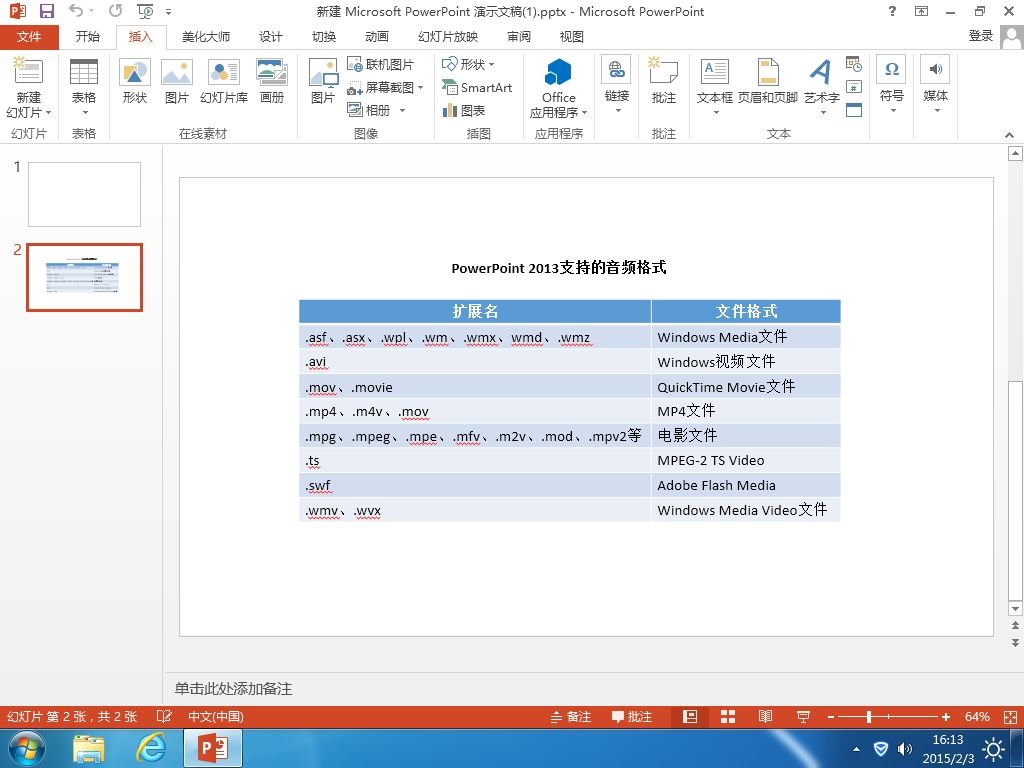Viewport: 1024px width, 768px height.
Task: Switch to the Home (开始) tab
Action: [88, 37]
